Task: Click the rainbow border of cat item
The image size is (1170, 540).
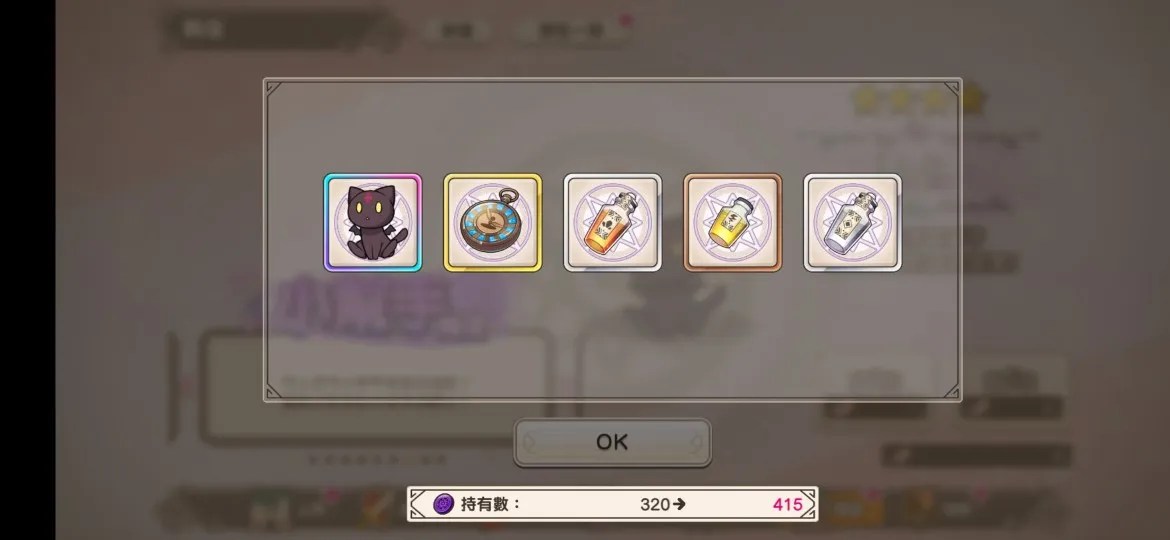Action: point(372,177)
